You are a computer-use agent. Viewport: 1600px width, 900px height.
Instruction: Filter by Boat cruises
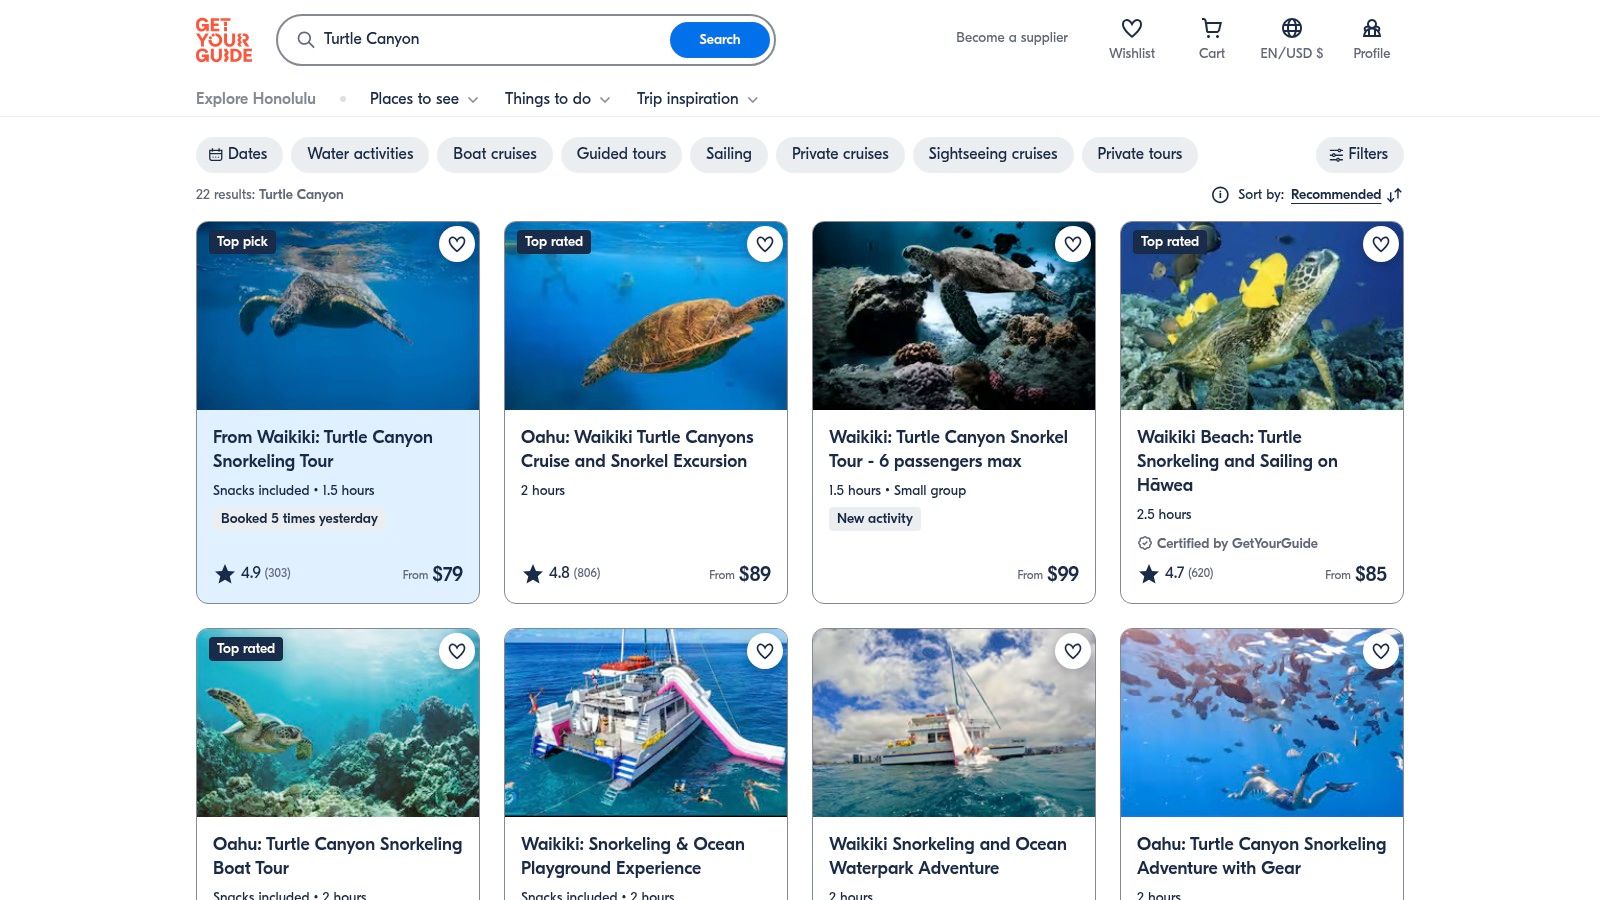(495, 154)
